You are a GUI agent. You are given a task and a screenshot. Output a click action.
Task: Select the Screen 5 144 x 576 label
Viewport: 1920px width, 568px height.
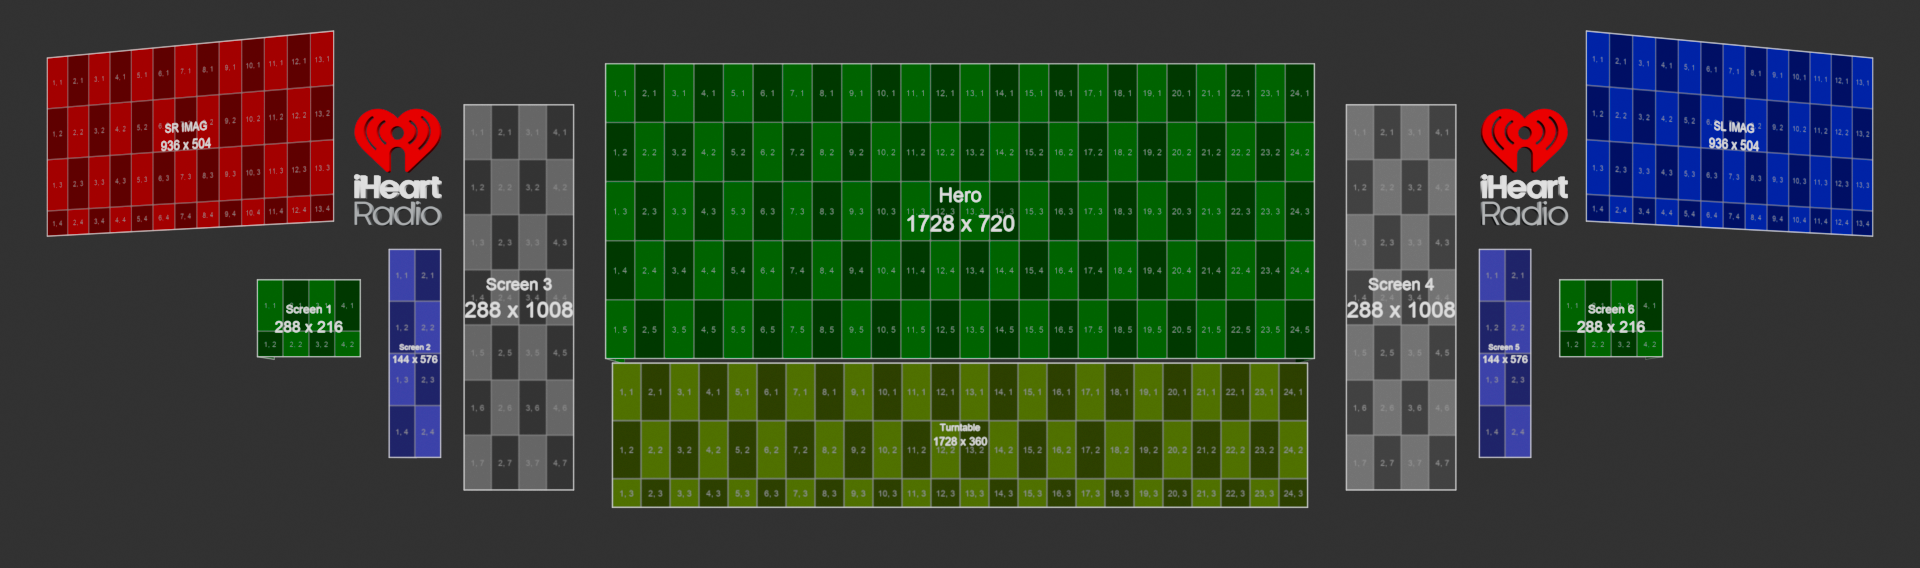coord(1504,354)
